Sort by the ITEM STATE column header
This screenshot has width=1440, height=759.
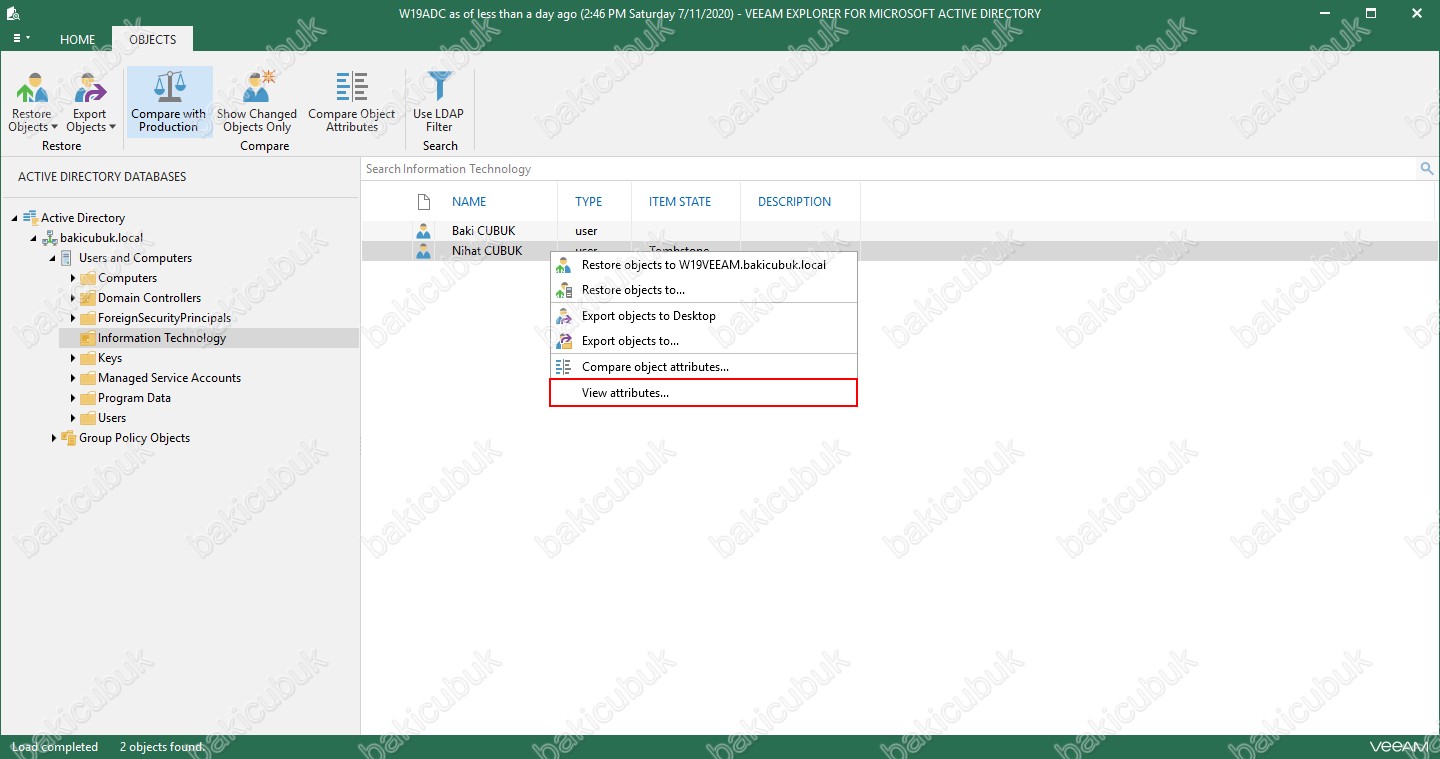pyautogui.click(x=680, y=201)
